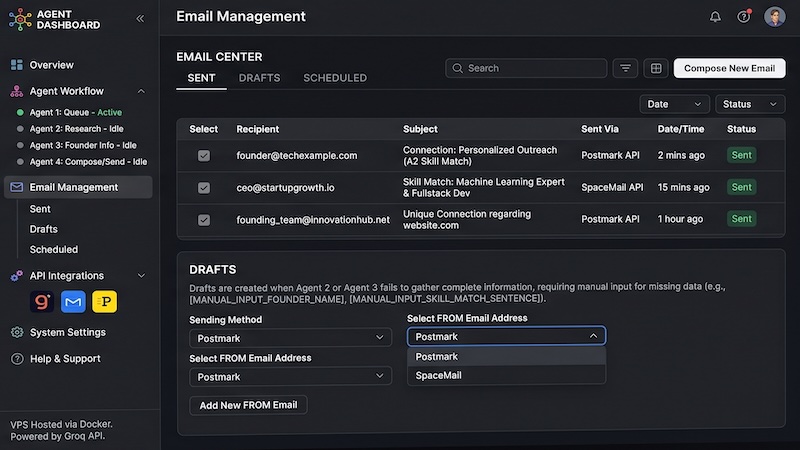Viewport: 800px width, 450px height.
Task: Open the yellow P Postmark integration icon
Action: point(105,302)
